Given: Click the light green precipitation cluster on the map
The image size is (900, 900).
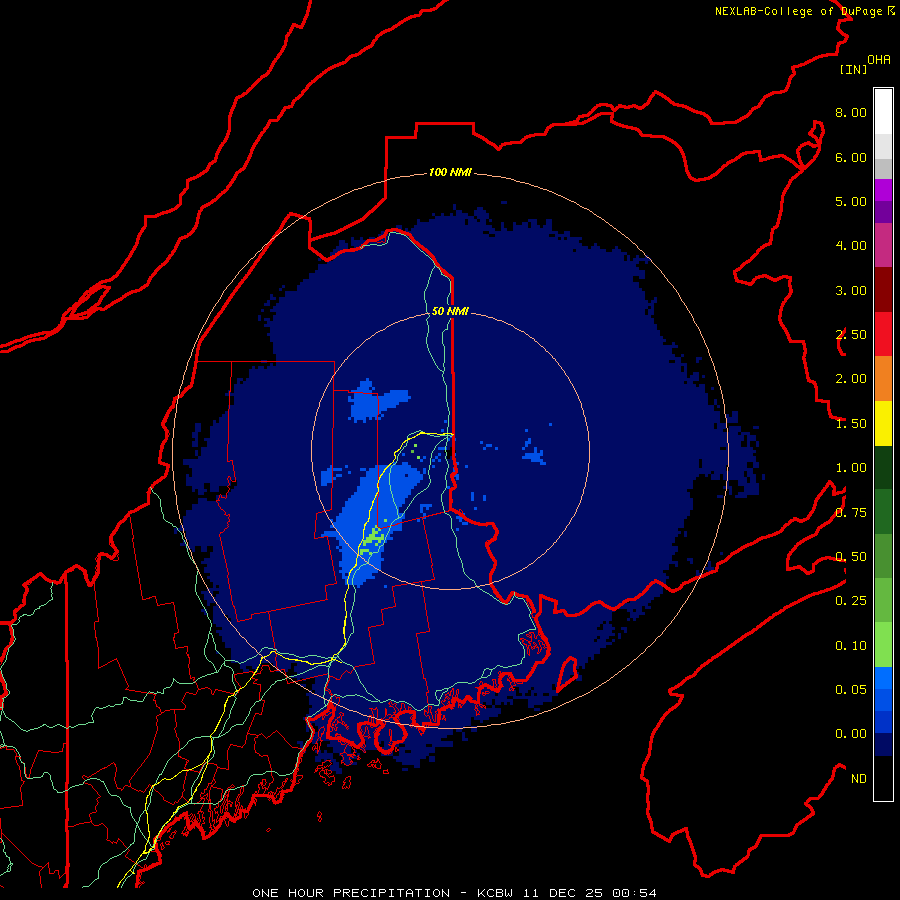Looking at the screenshot, I should (373, 539).
